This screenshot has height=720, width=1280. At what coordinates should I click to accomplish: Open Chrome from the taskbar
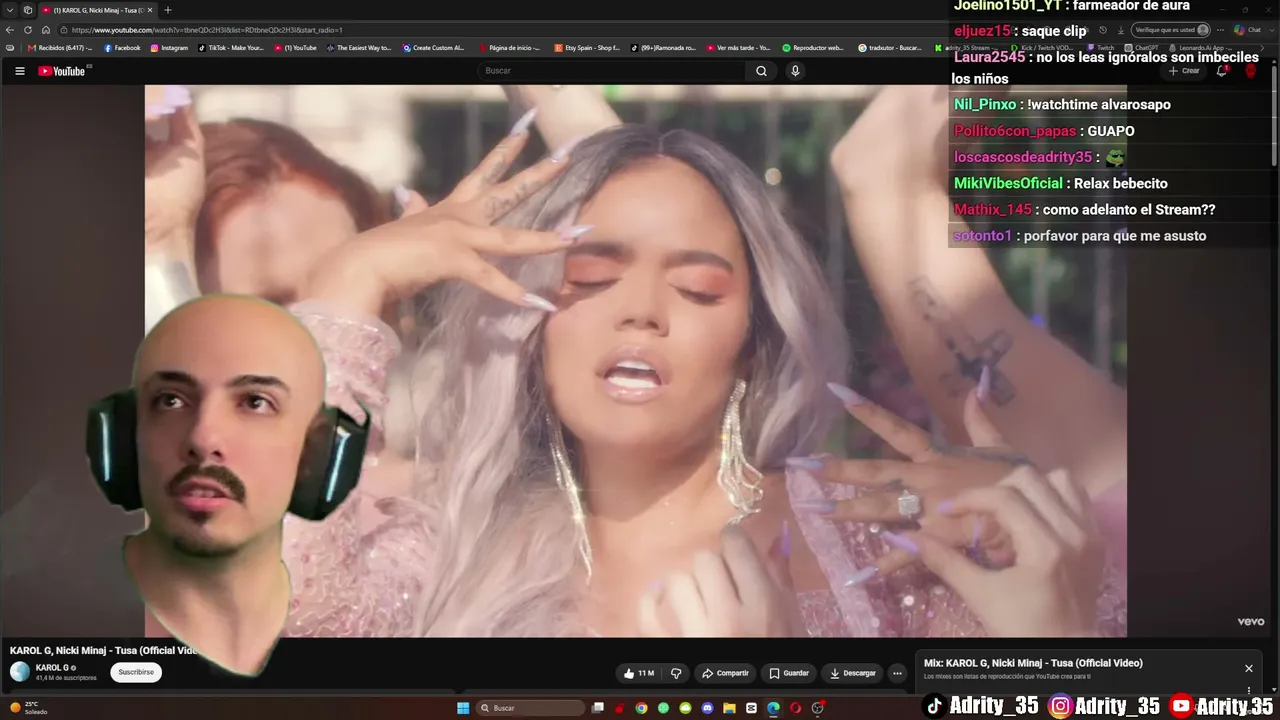point(641,708)
